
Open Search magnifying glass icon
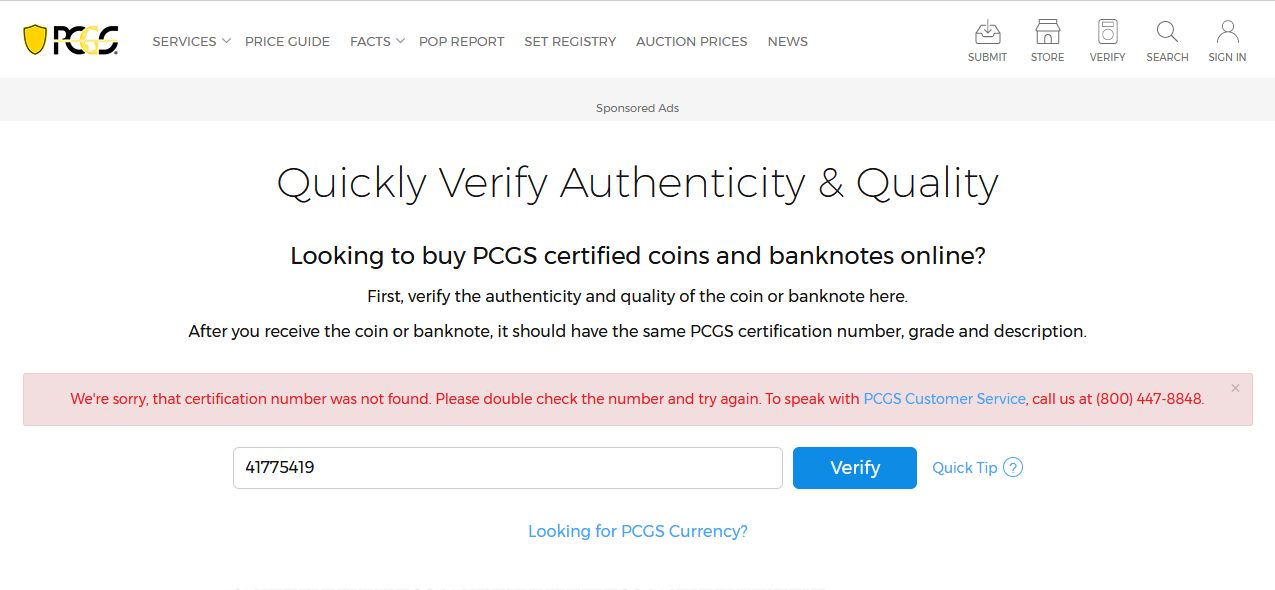click(x=1167, y=32)
